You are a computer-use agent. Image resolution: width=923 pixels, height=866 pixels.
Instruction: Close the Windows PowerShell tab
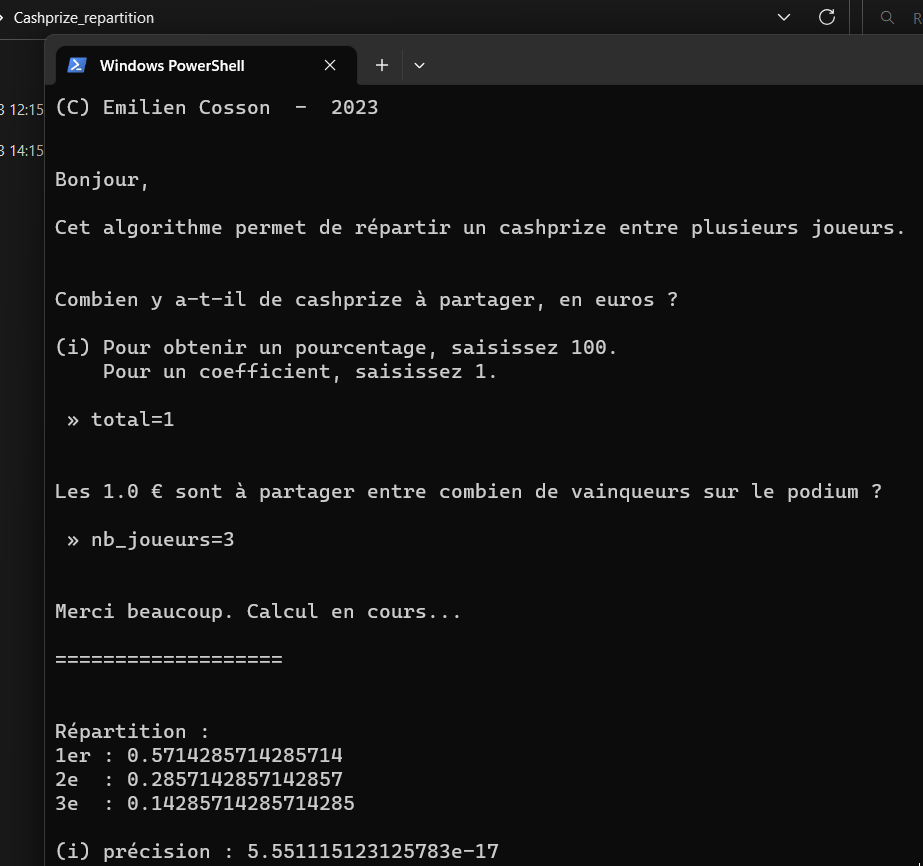pyautogui.click(x=330, y=64)
